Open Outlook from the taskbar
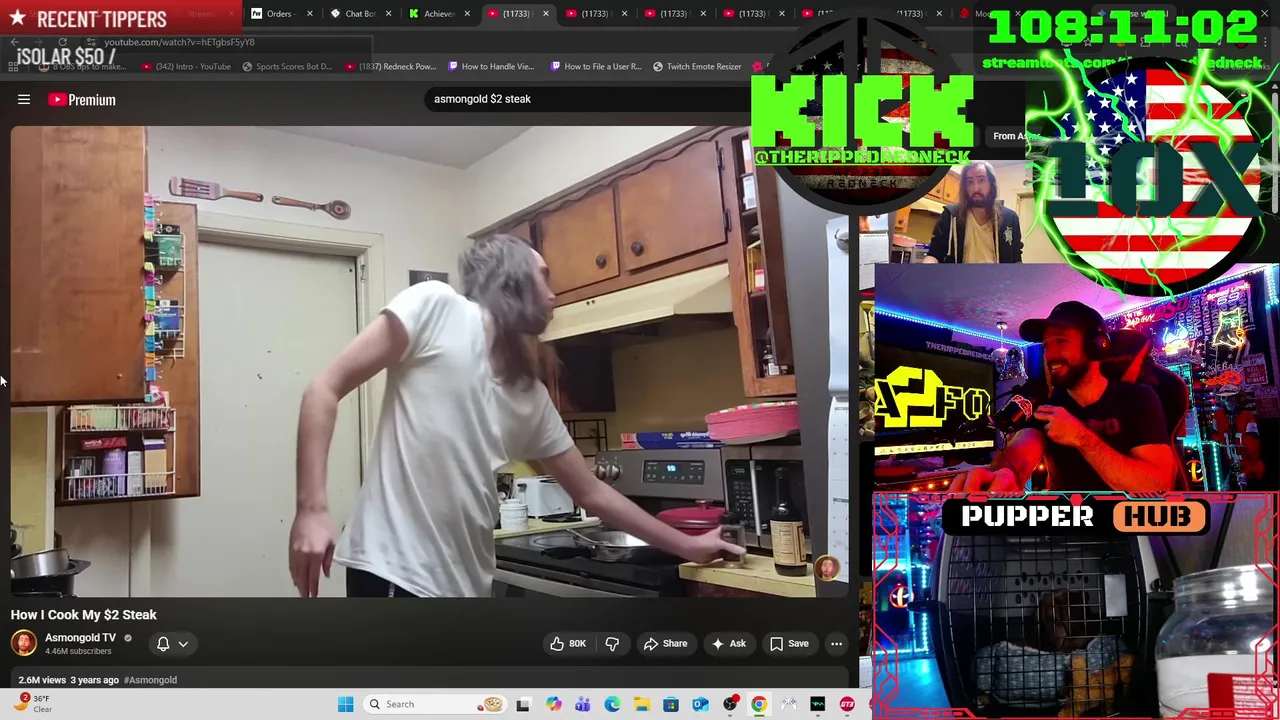 pos(700,704)
